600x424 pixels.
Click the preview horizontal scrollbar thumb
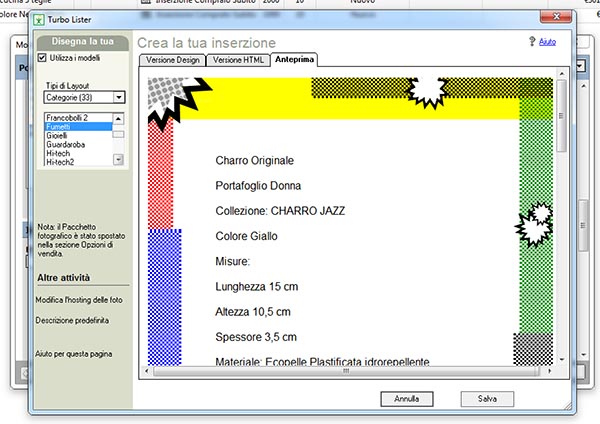click(x=346, y=371)
